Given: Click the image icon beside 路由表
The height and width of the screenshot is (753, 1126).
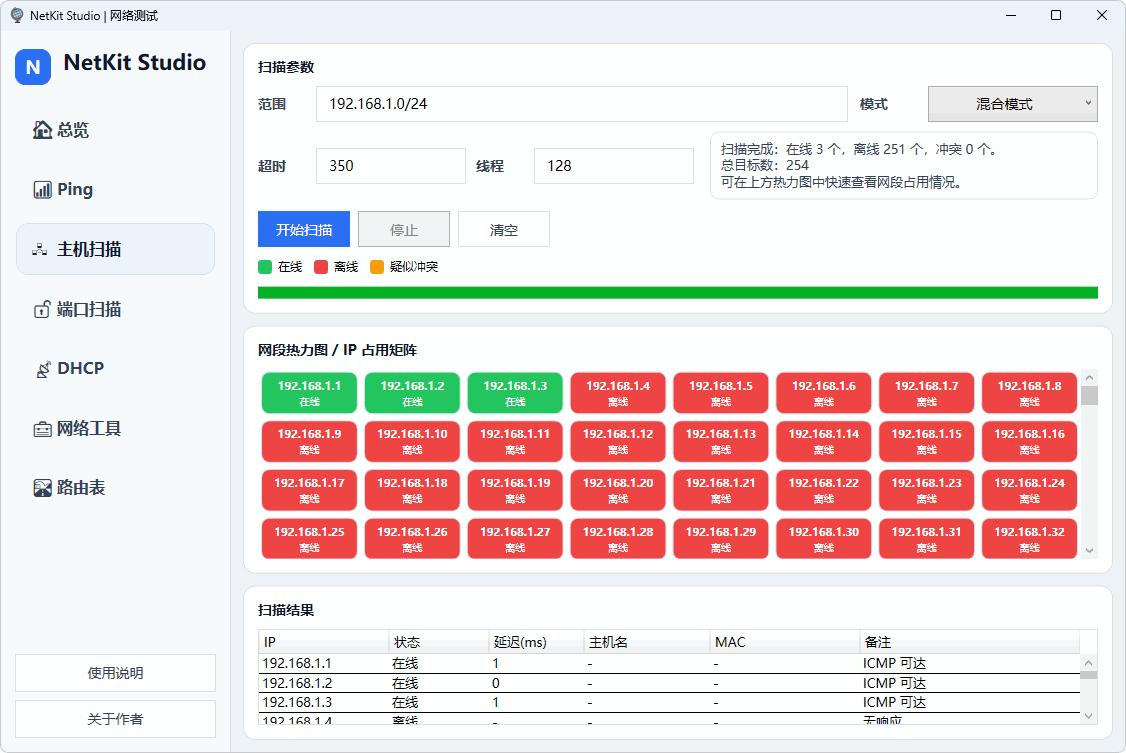Looking at the screenshot, I should coord(42,488).
